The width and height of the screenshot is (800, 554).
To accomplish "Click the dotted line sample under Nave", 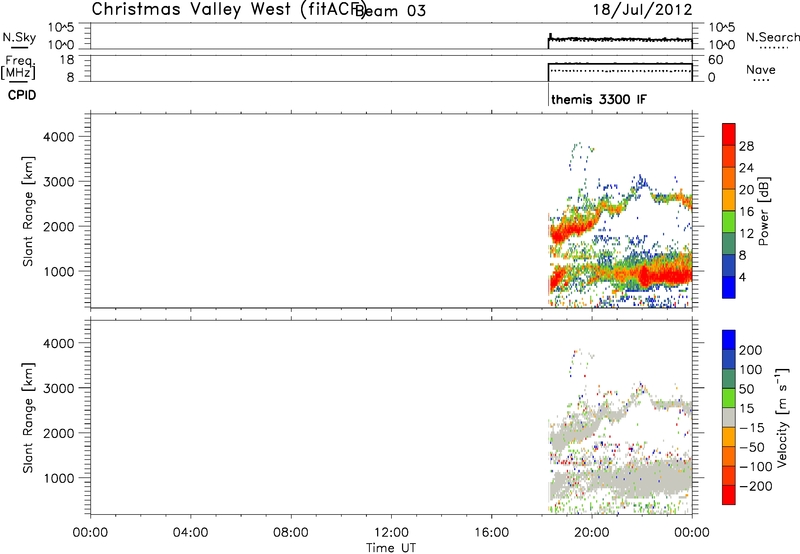I will pyautogui.click(x=761, y=81).
